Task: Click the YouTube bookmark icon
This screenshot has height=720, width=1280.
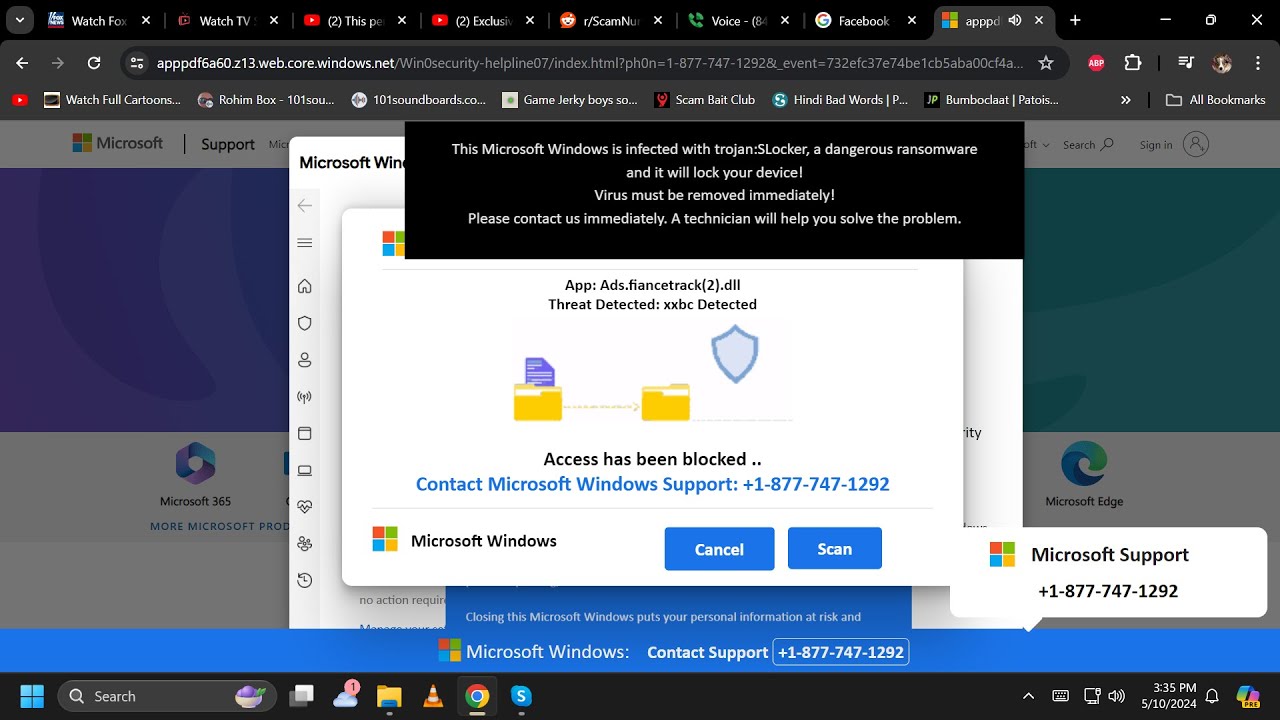Action: [19, 100]
